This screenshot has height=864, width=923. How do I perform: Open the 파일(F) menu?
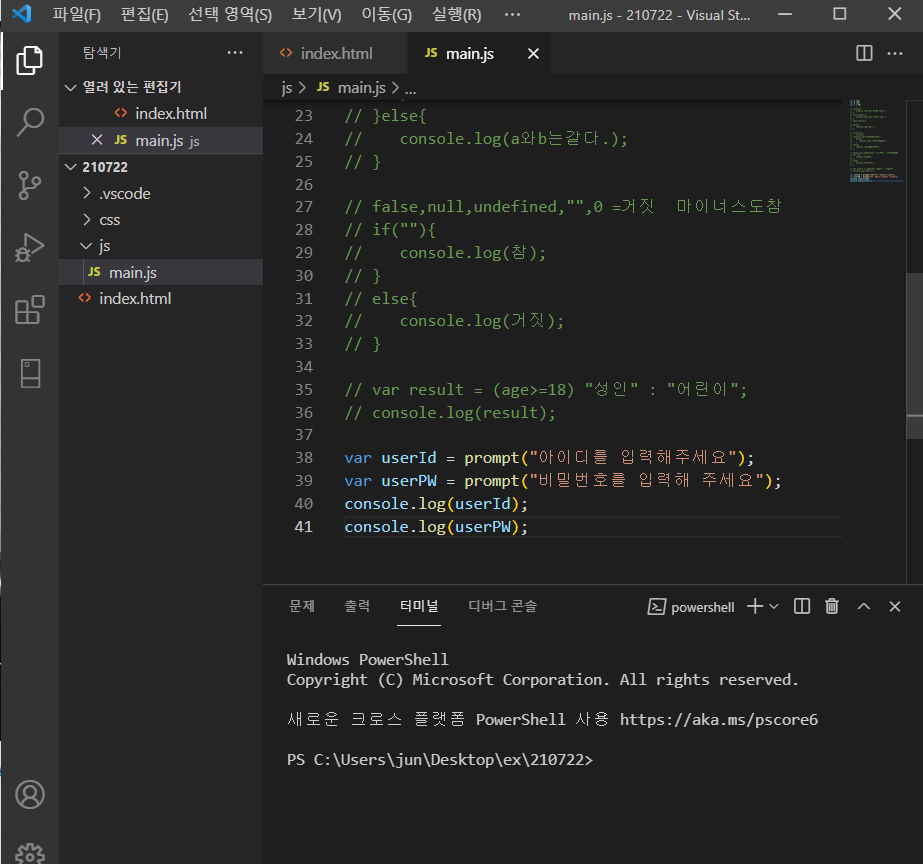[77, 15]
